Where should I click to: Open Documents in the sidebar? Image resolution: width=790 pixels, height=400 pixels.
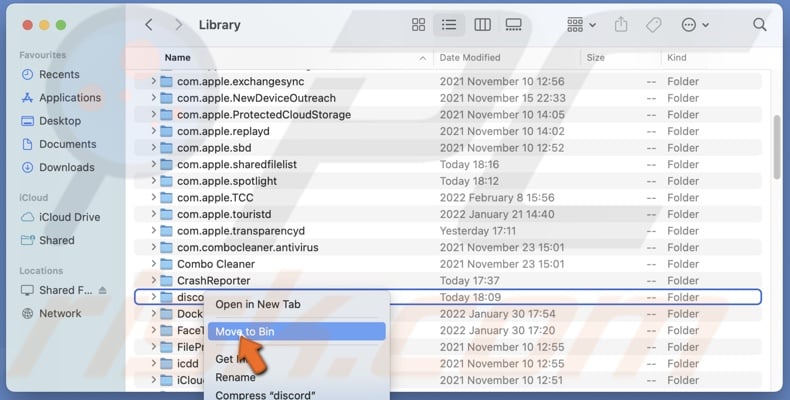tap(58, 144)
